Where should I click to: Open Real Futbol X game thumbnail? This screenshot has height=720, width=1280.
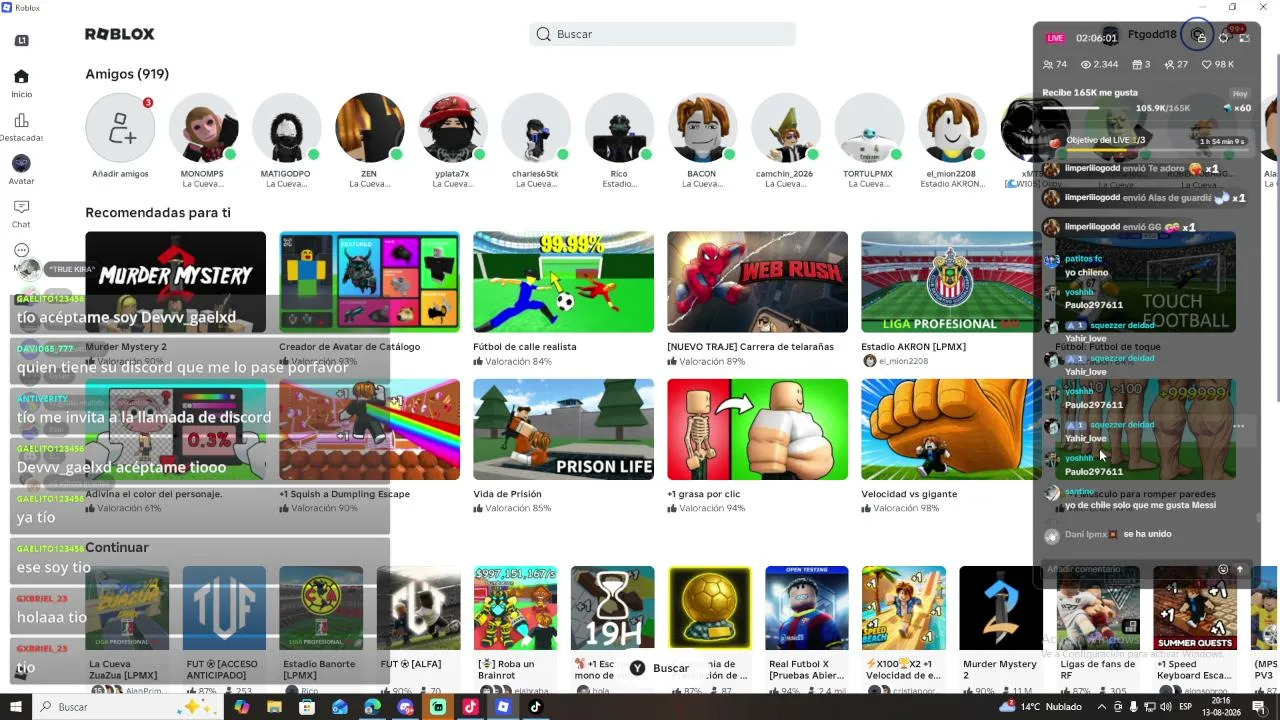coord(807,608)
